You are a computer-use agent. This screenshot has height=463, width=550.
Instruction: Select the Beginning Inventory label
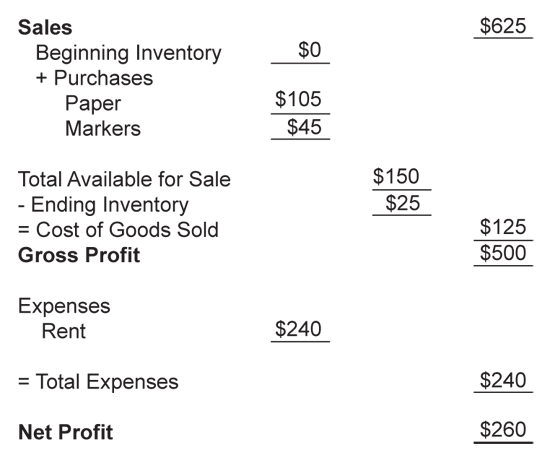pyautogui.click(x=128, y=54)
